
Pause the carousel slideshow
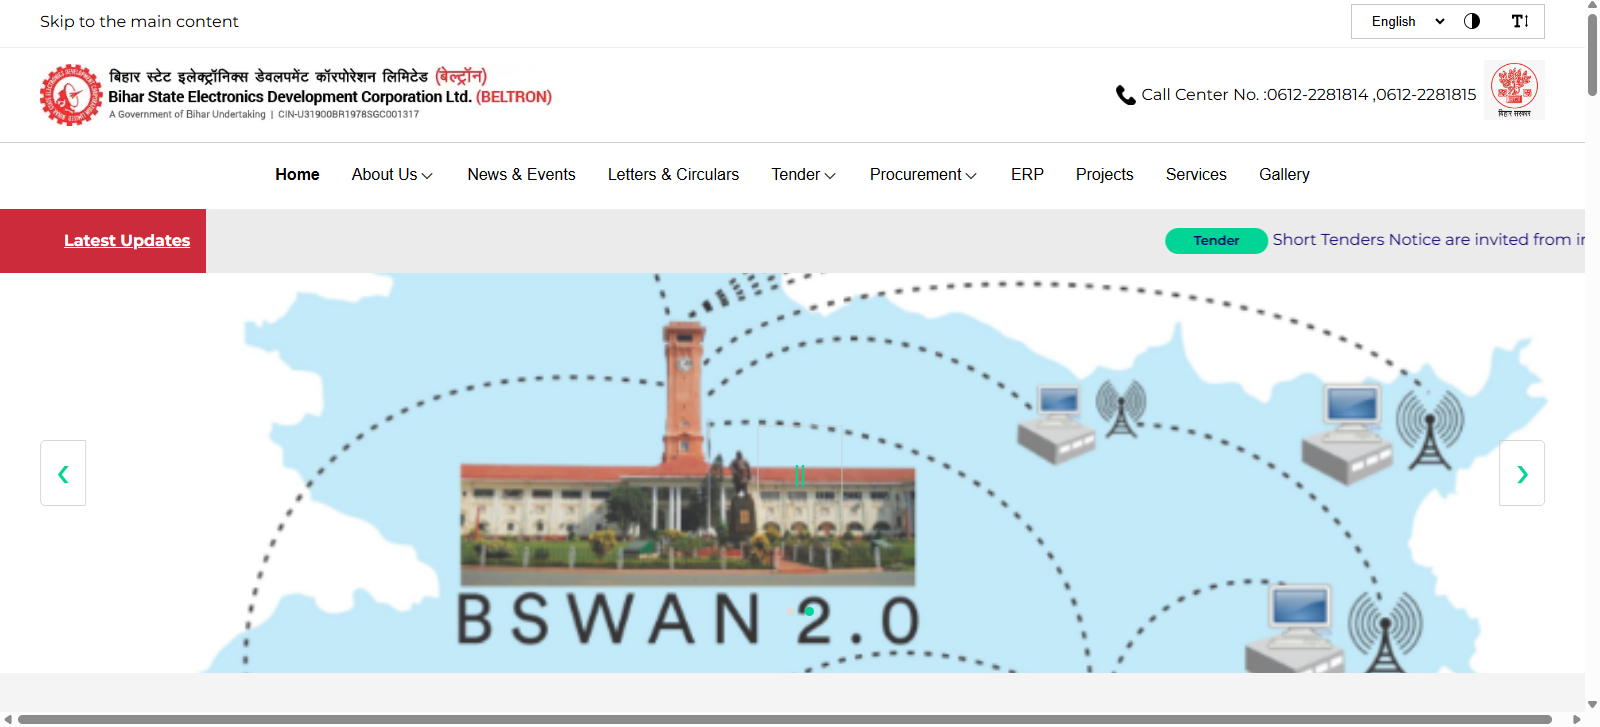tap(799, 475)
